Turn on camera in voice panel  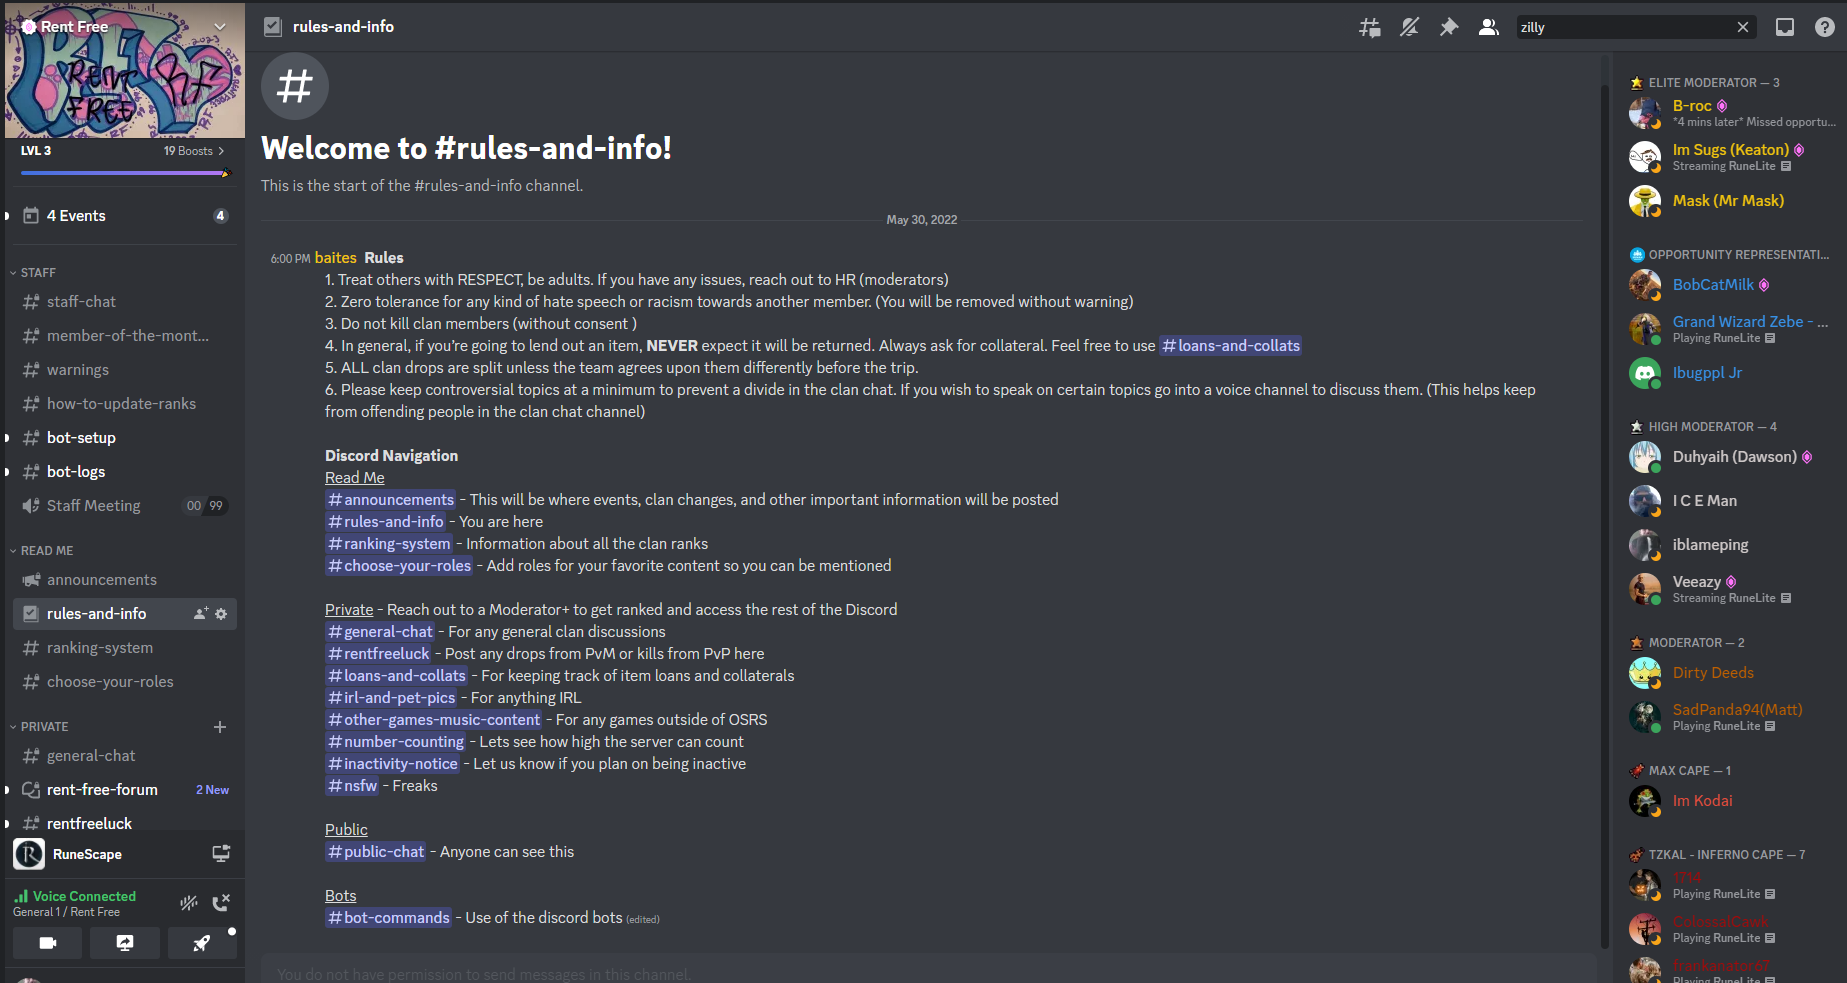click(x=47, y=943)
